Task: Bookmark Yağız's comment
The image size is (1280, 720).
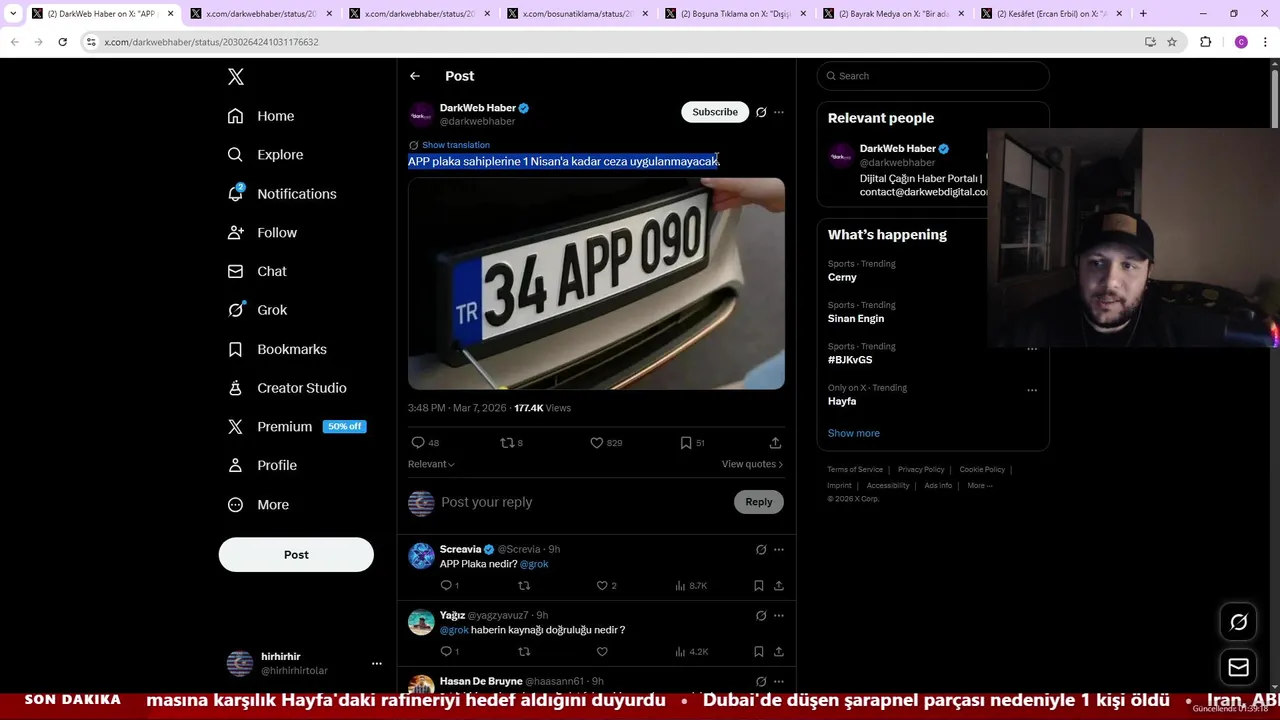Action: coord(759,652)
